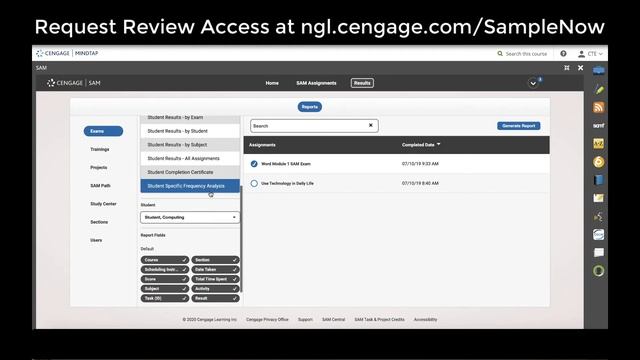The height and width of the screenshot is (360, 640).
Task: Select Projects in left navigation
Action: point(99,167)
